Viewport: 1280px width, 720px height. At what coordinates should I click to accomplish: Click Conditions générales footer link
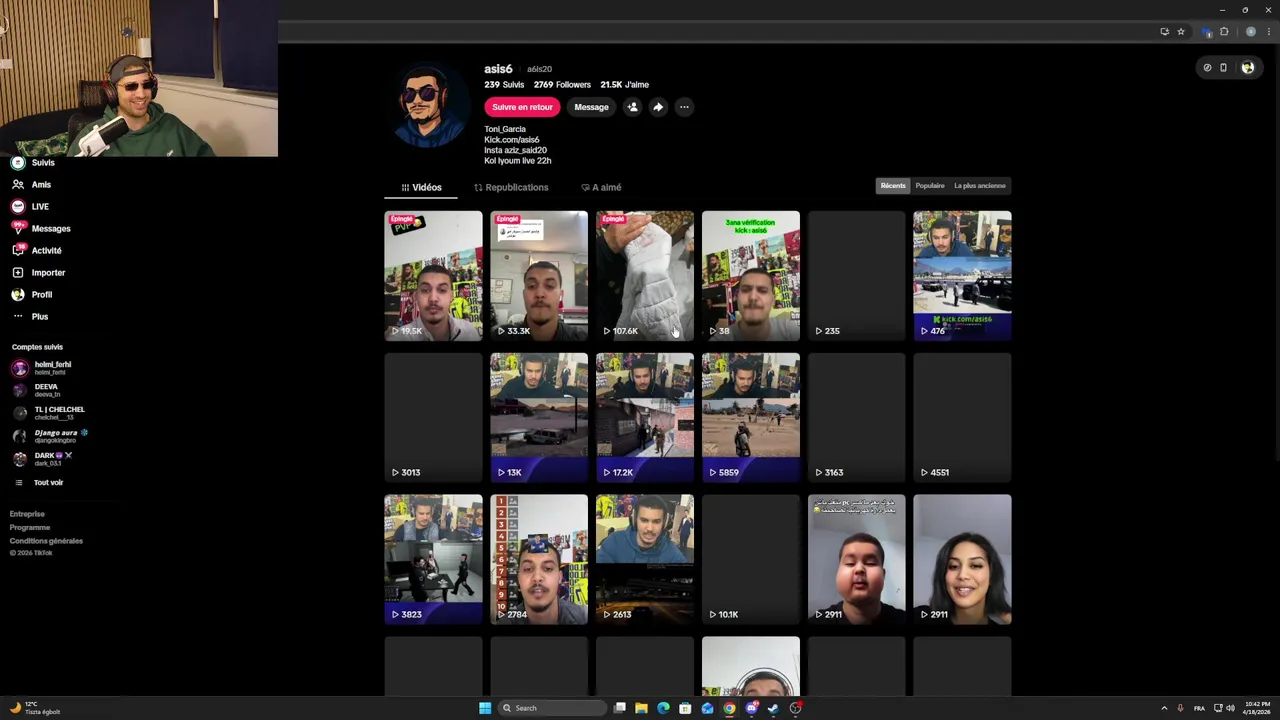coord(46,541)
